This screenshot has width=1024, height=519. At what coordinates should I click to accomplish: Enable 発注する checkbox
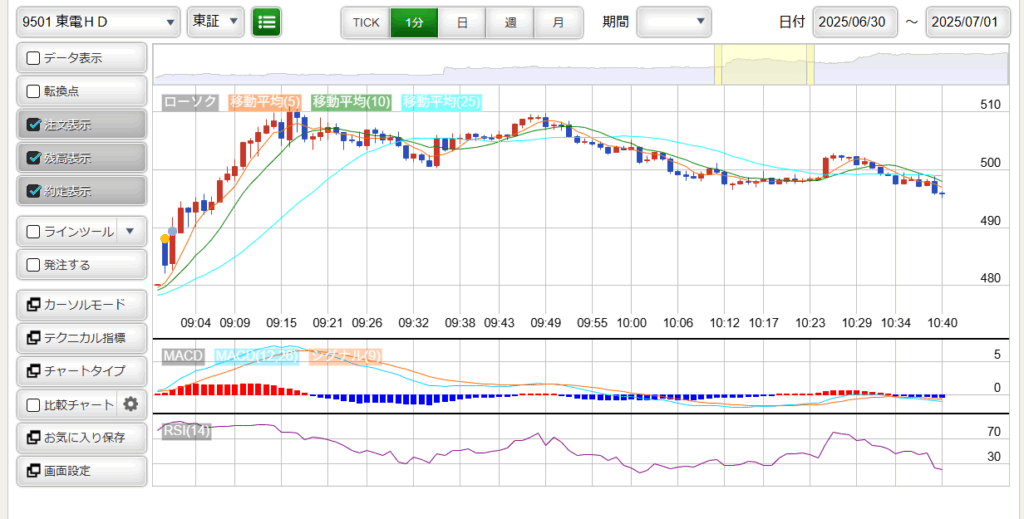[33, 265]
